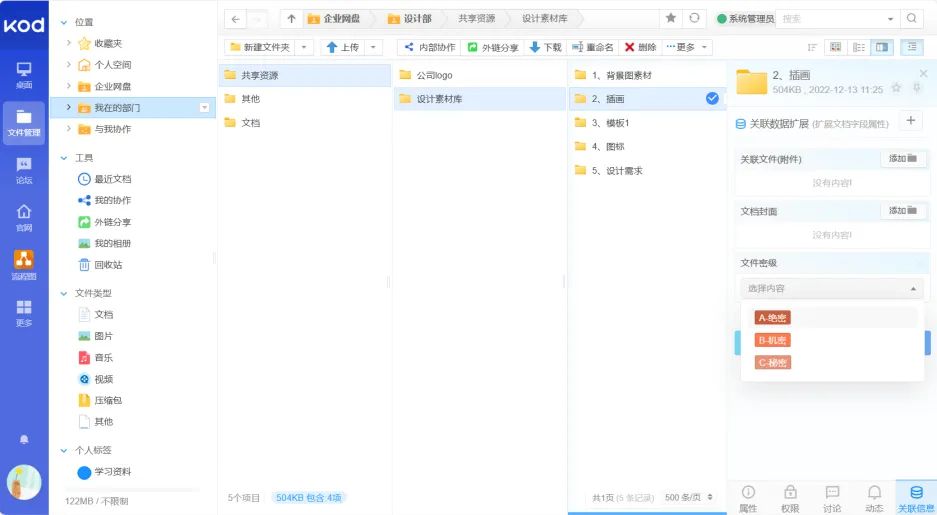Open the user avatar at sidebar bottom
Screen dimensions: 937x515
tap(24, 482)
